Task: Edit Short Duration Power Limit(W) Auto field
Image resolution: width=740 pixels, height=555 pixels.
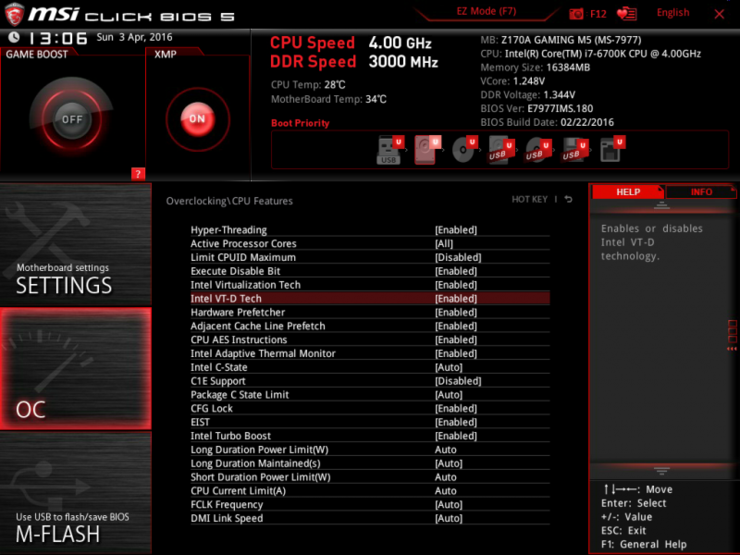Action: [446, 477]
